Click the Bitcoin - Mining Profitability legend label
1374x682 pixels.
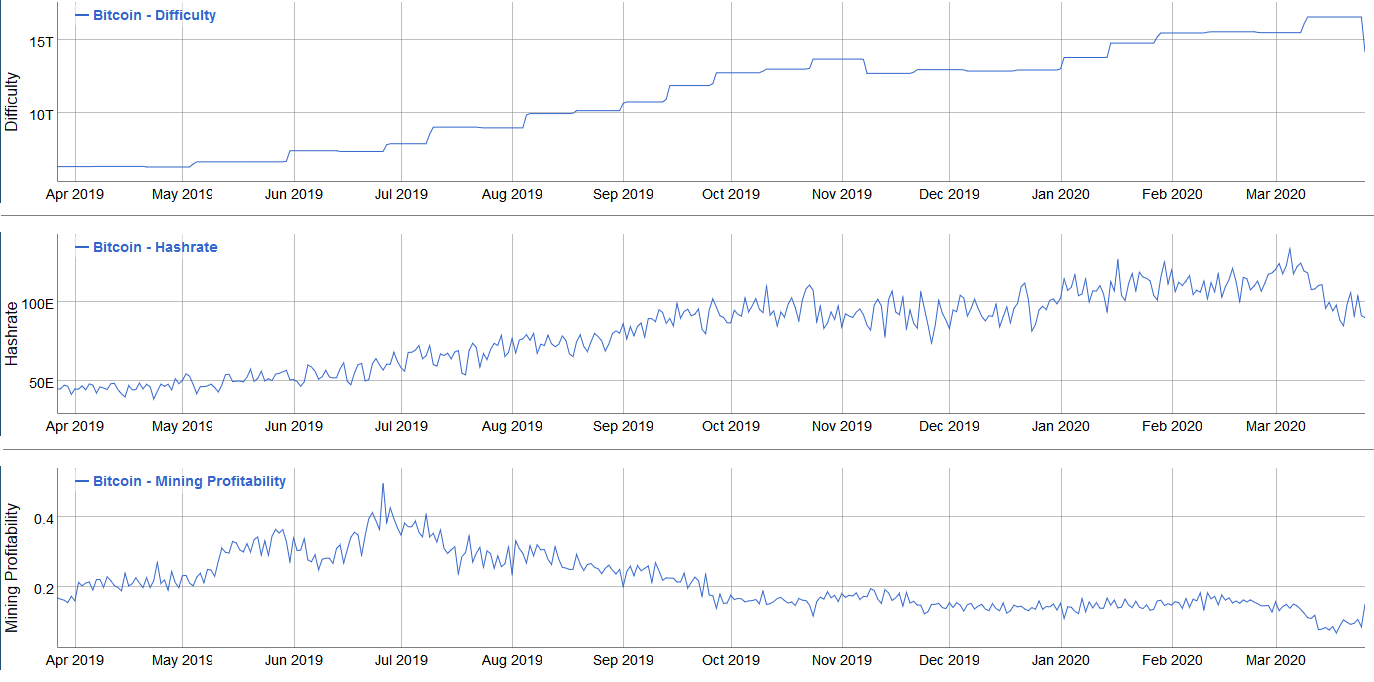[189, 481]
